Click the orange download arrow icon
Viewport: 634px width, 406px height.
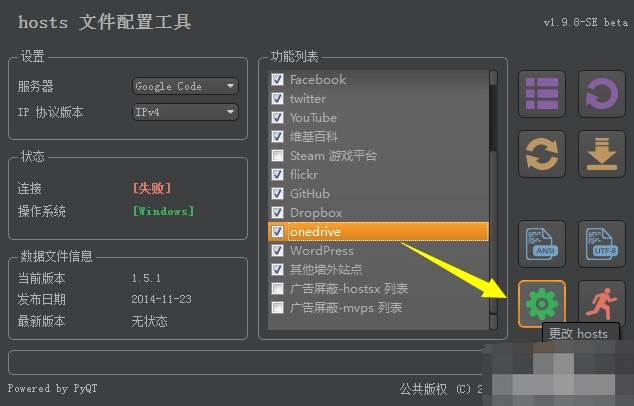click(x=602, y=154)
